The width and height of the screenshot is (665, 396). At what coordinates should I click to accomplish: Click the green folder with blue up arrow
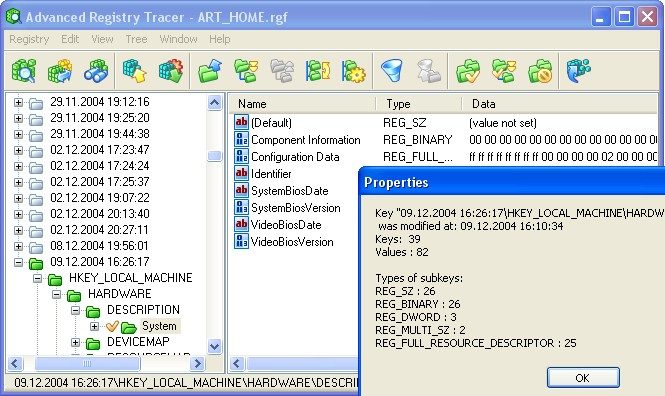pyautogui.click(x=210, y=70)
